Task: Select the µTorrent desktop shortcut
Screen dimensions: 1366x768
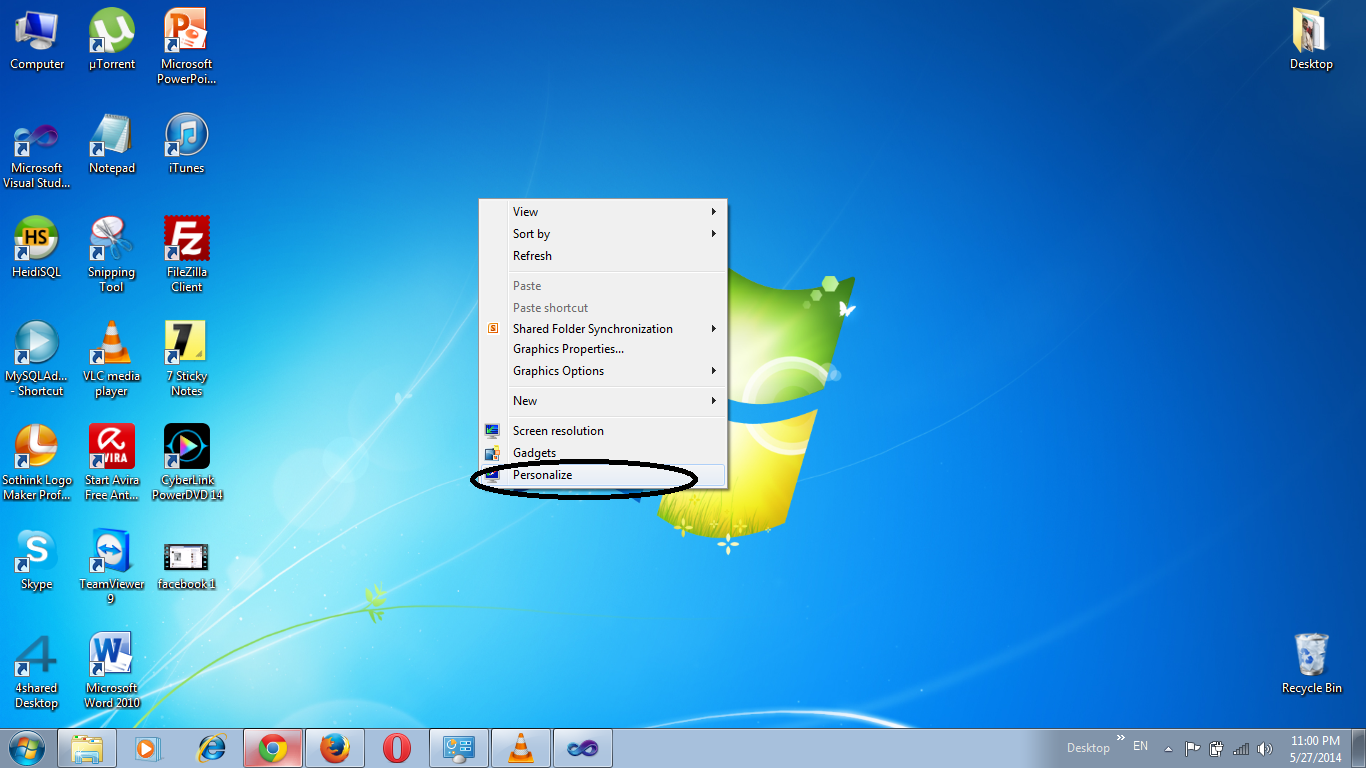Action: [x=112, y=40]
